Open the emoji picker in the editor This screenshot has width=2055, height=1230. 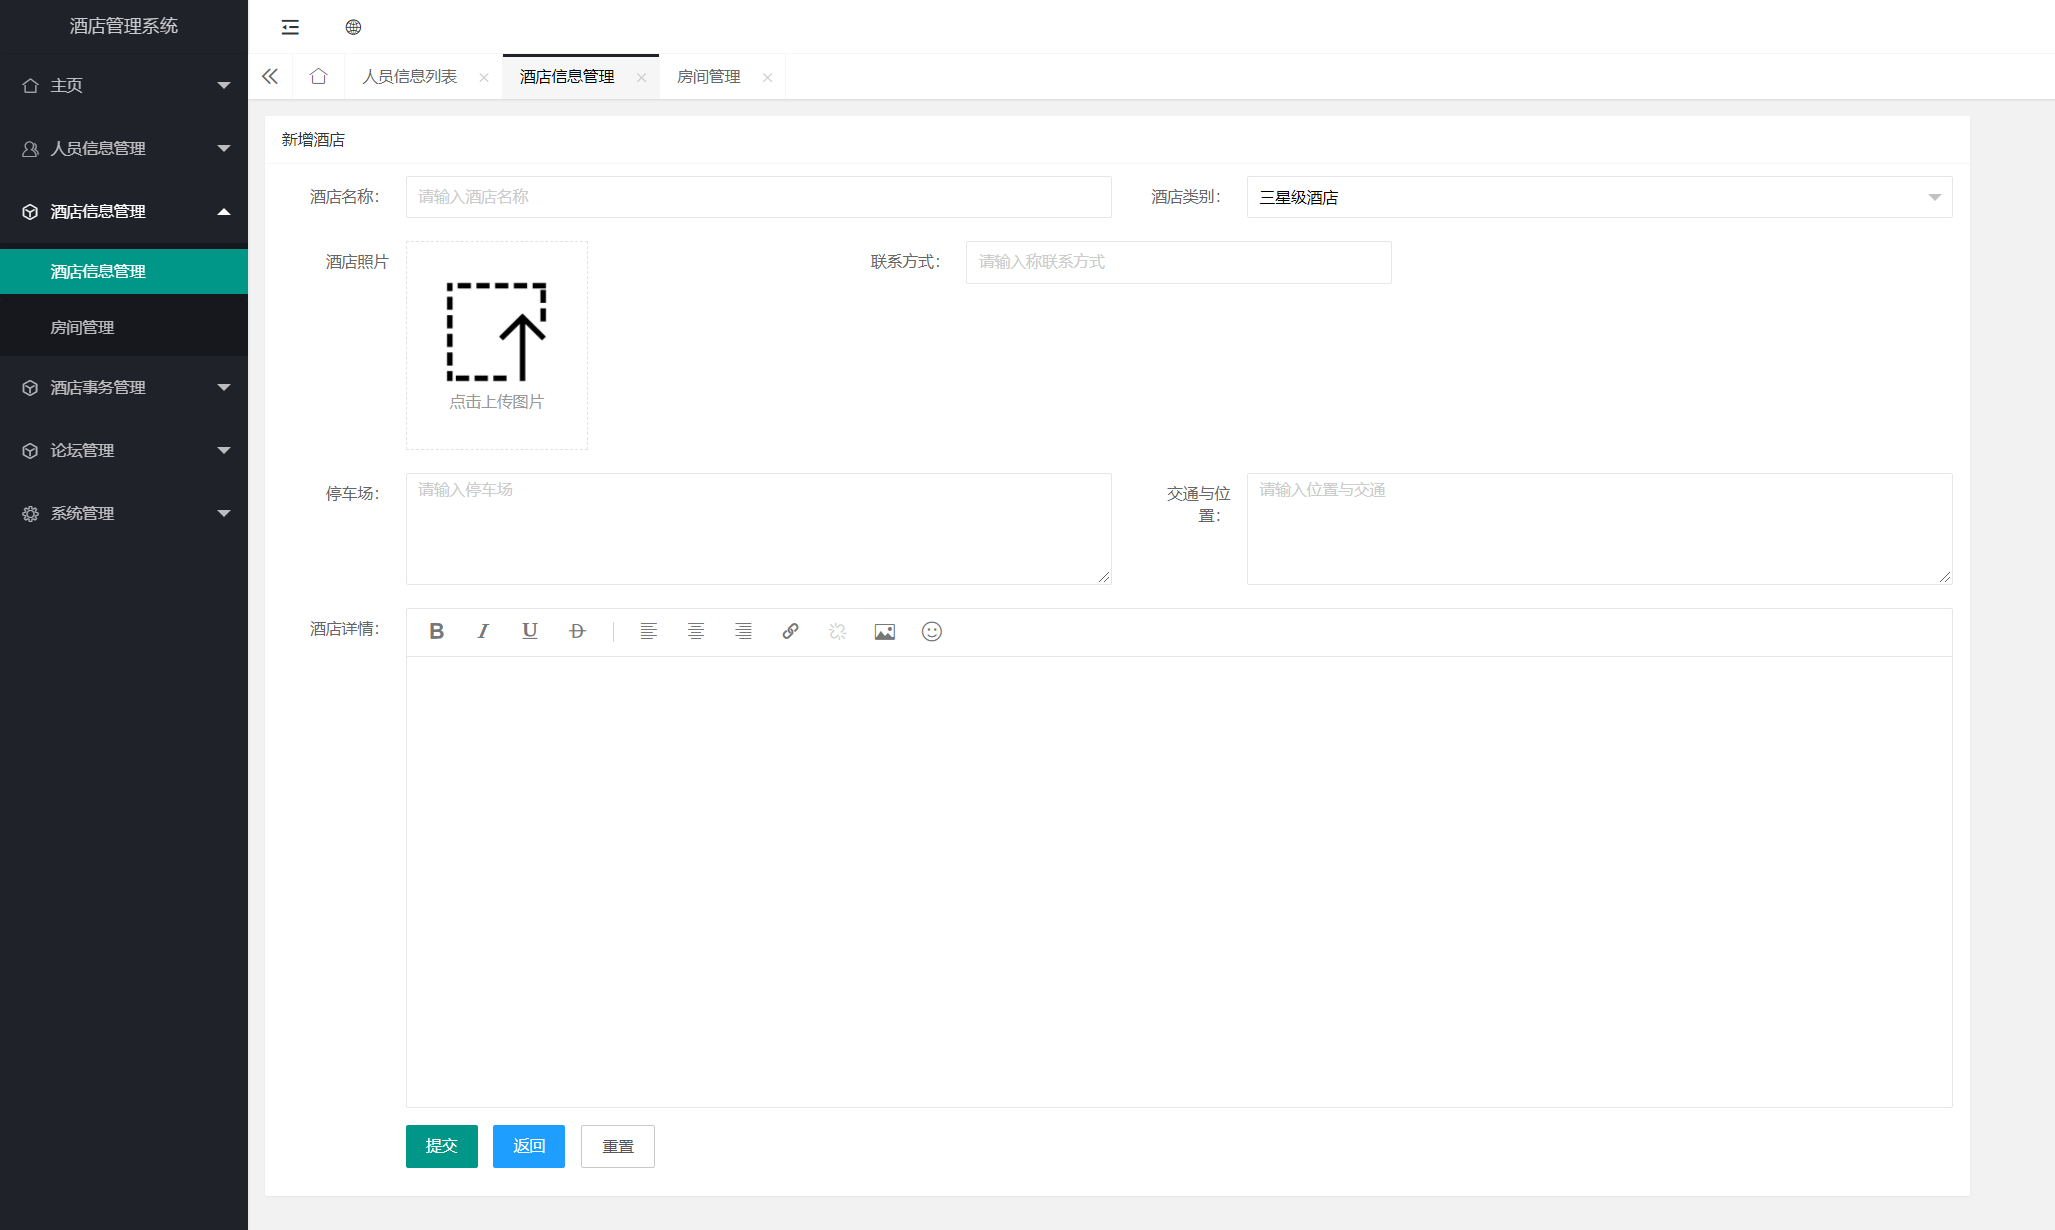[x=931, y=631]
